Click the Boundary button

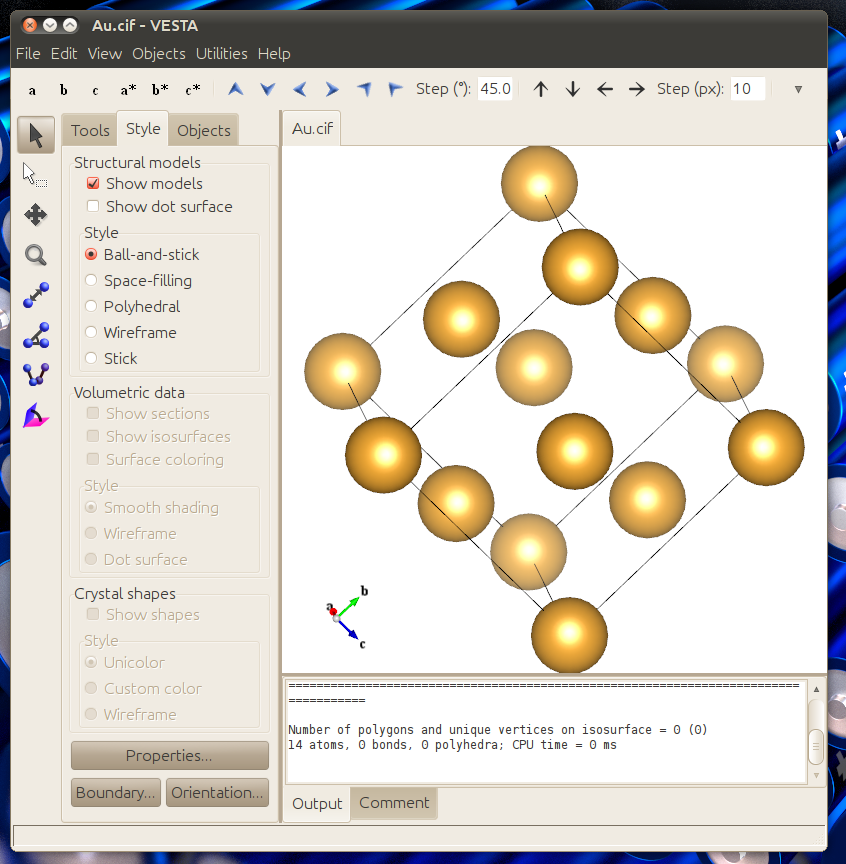click(x=116, y=792)
